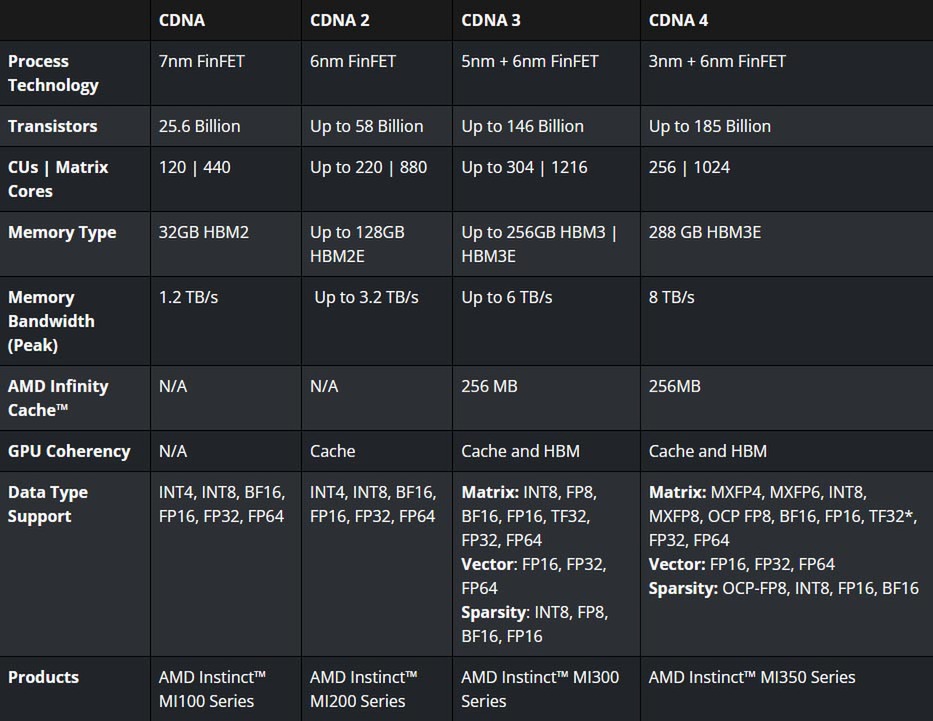Select the AMD Instinct MI350 Series cell
Image resolution: width=933 pixels, height=721 pixels.
coord(752,677)
